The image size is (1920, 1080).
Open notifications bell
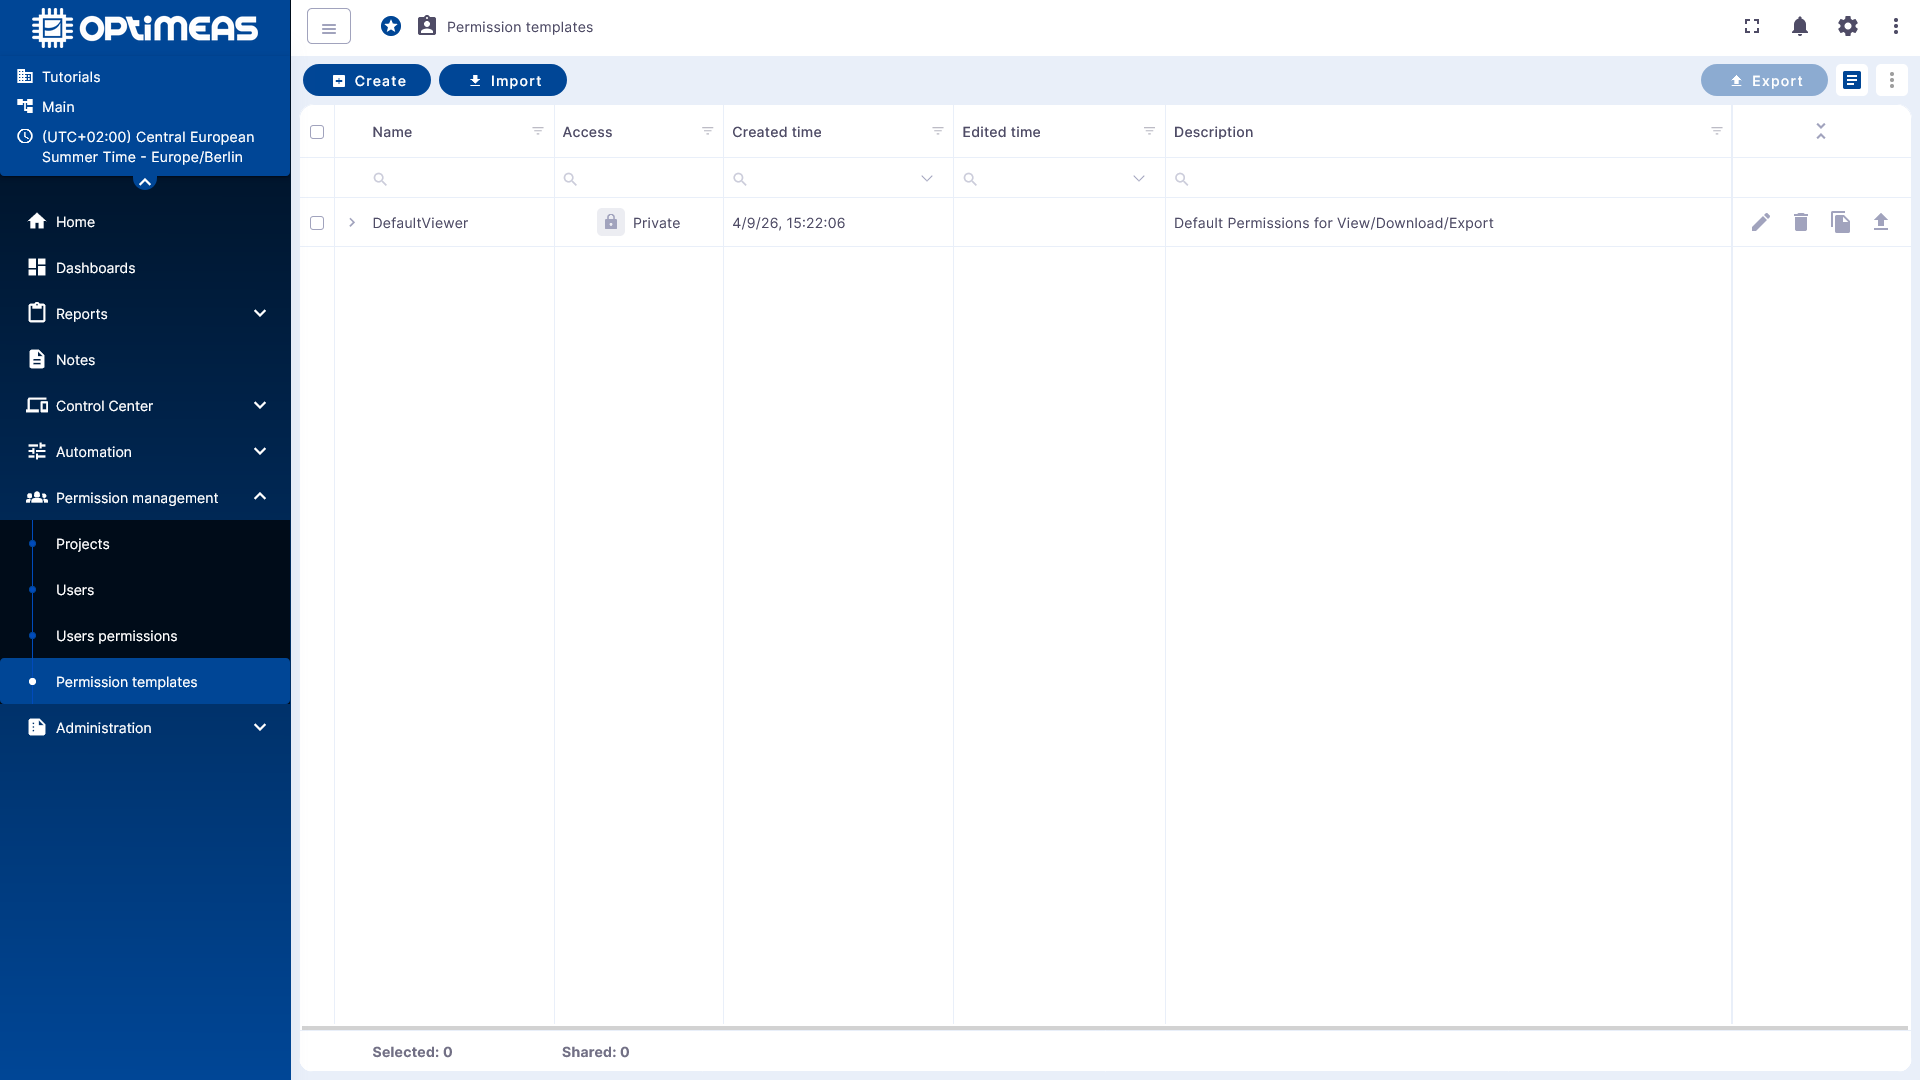[1800, 26]
